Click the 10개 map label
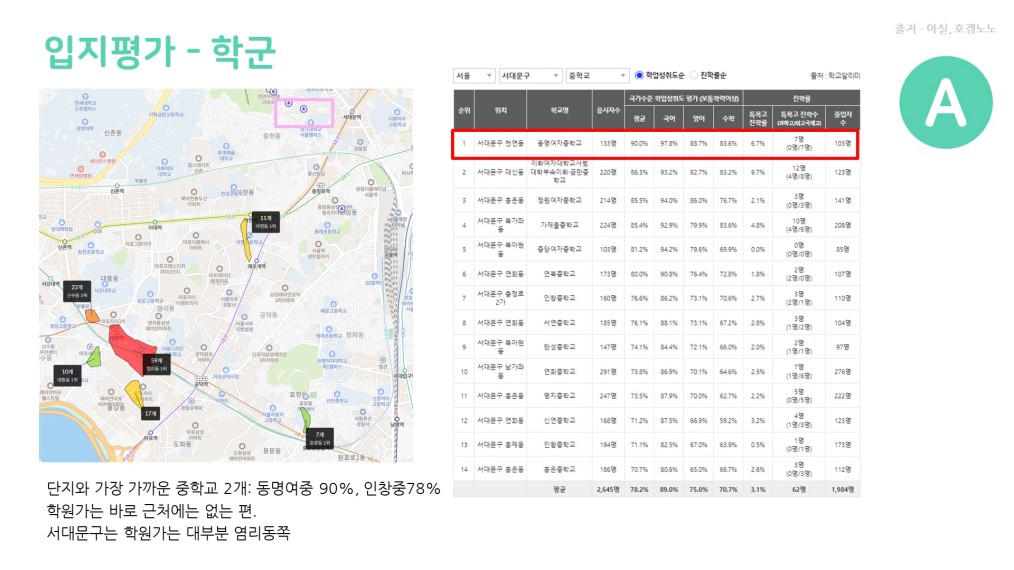1014x570 pixels. click(x=67, y=375)
